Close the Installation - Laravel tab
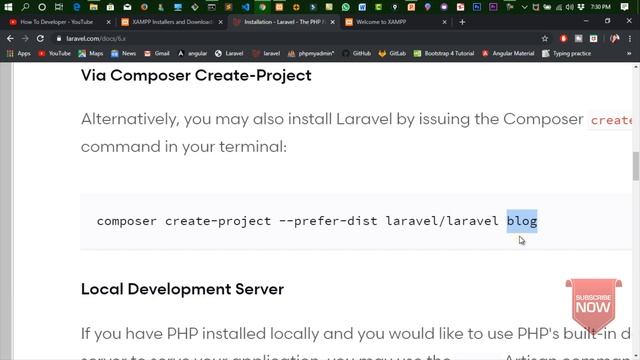The height and width of the screenshot is (360, 640). 333,22
